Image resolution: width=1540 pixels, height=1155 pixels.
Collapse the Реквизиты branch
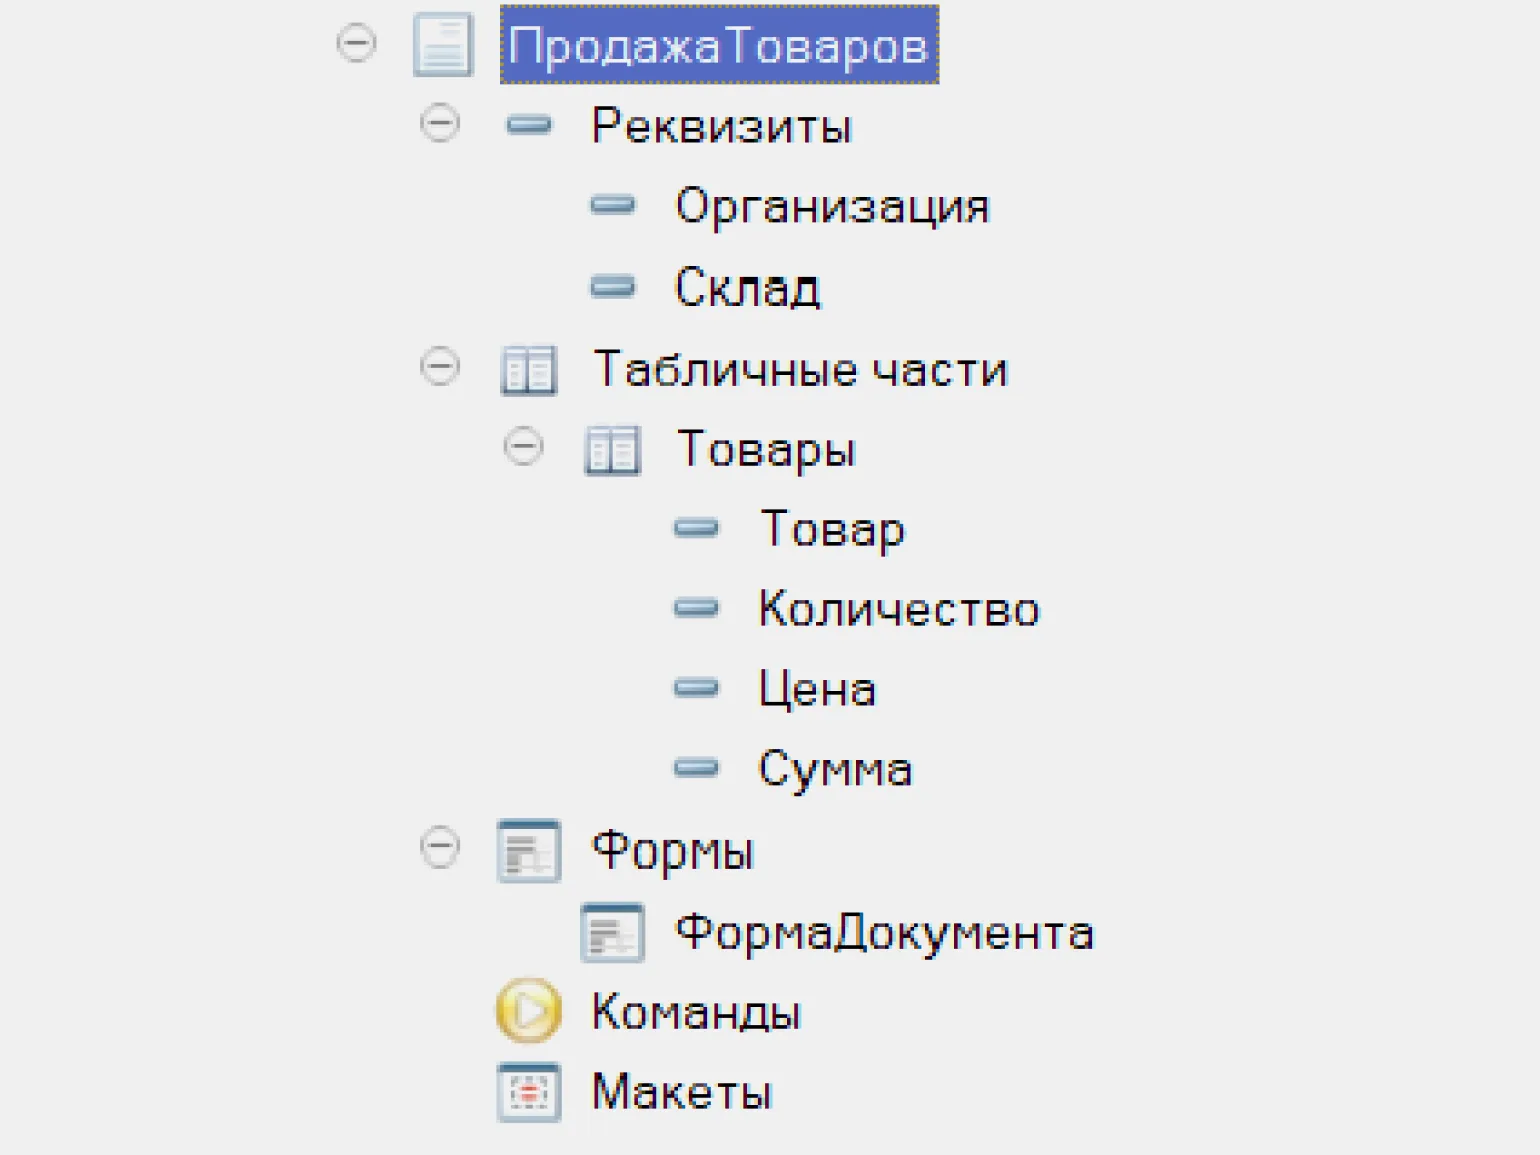point(440,124)
